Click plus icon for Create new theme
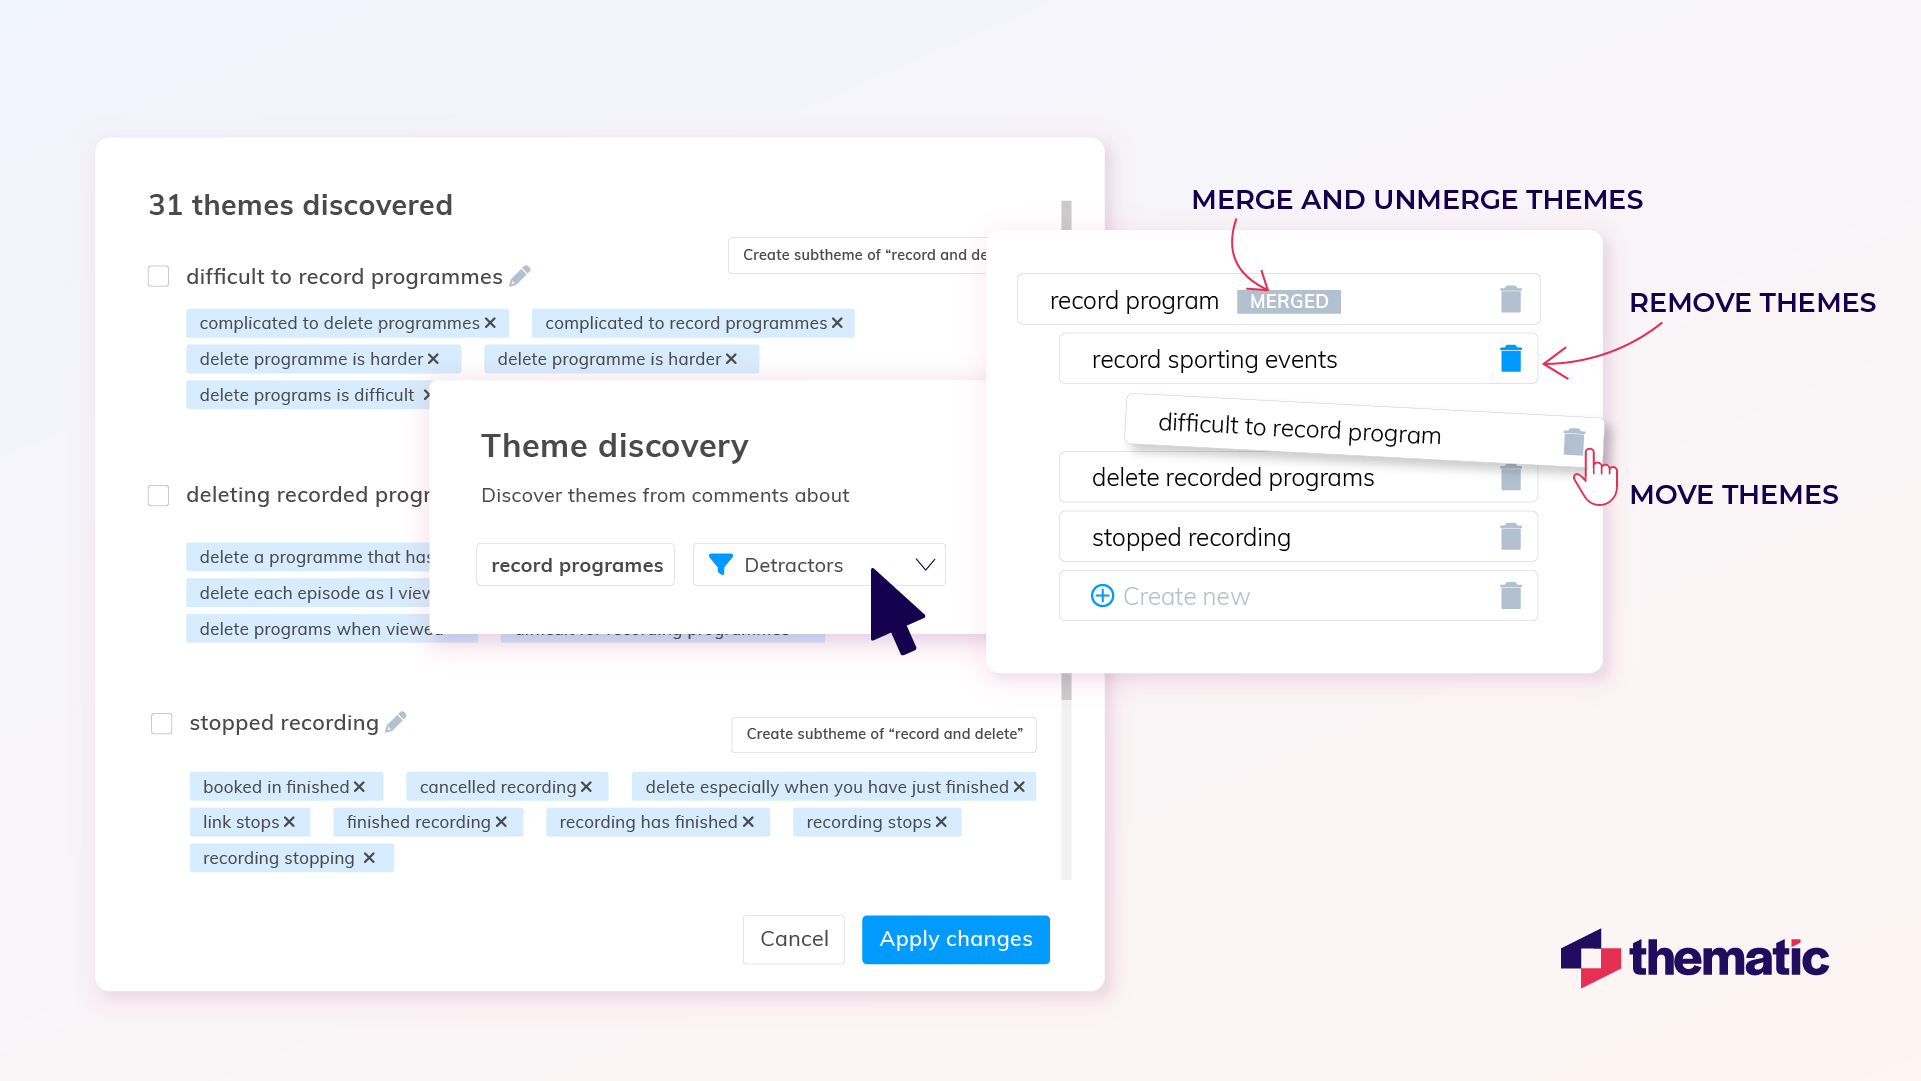 coord(1102,596)
